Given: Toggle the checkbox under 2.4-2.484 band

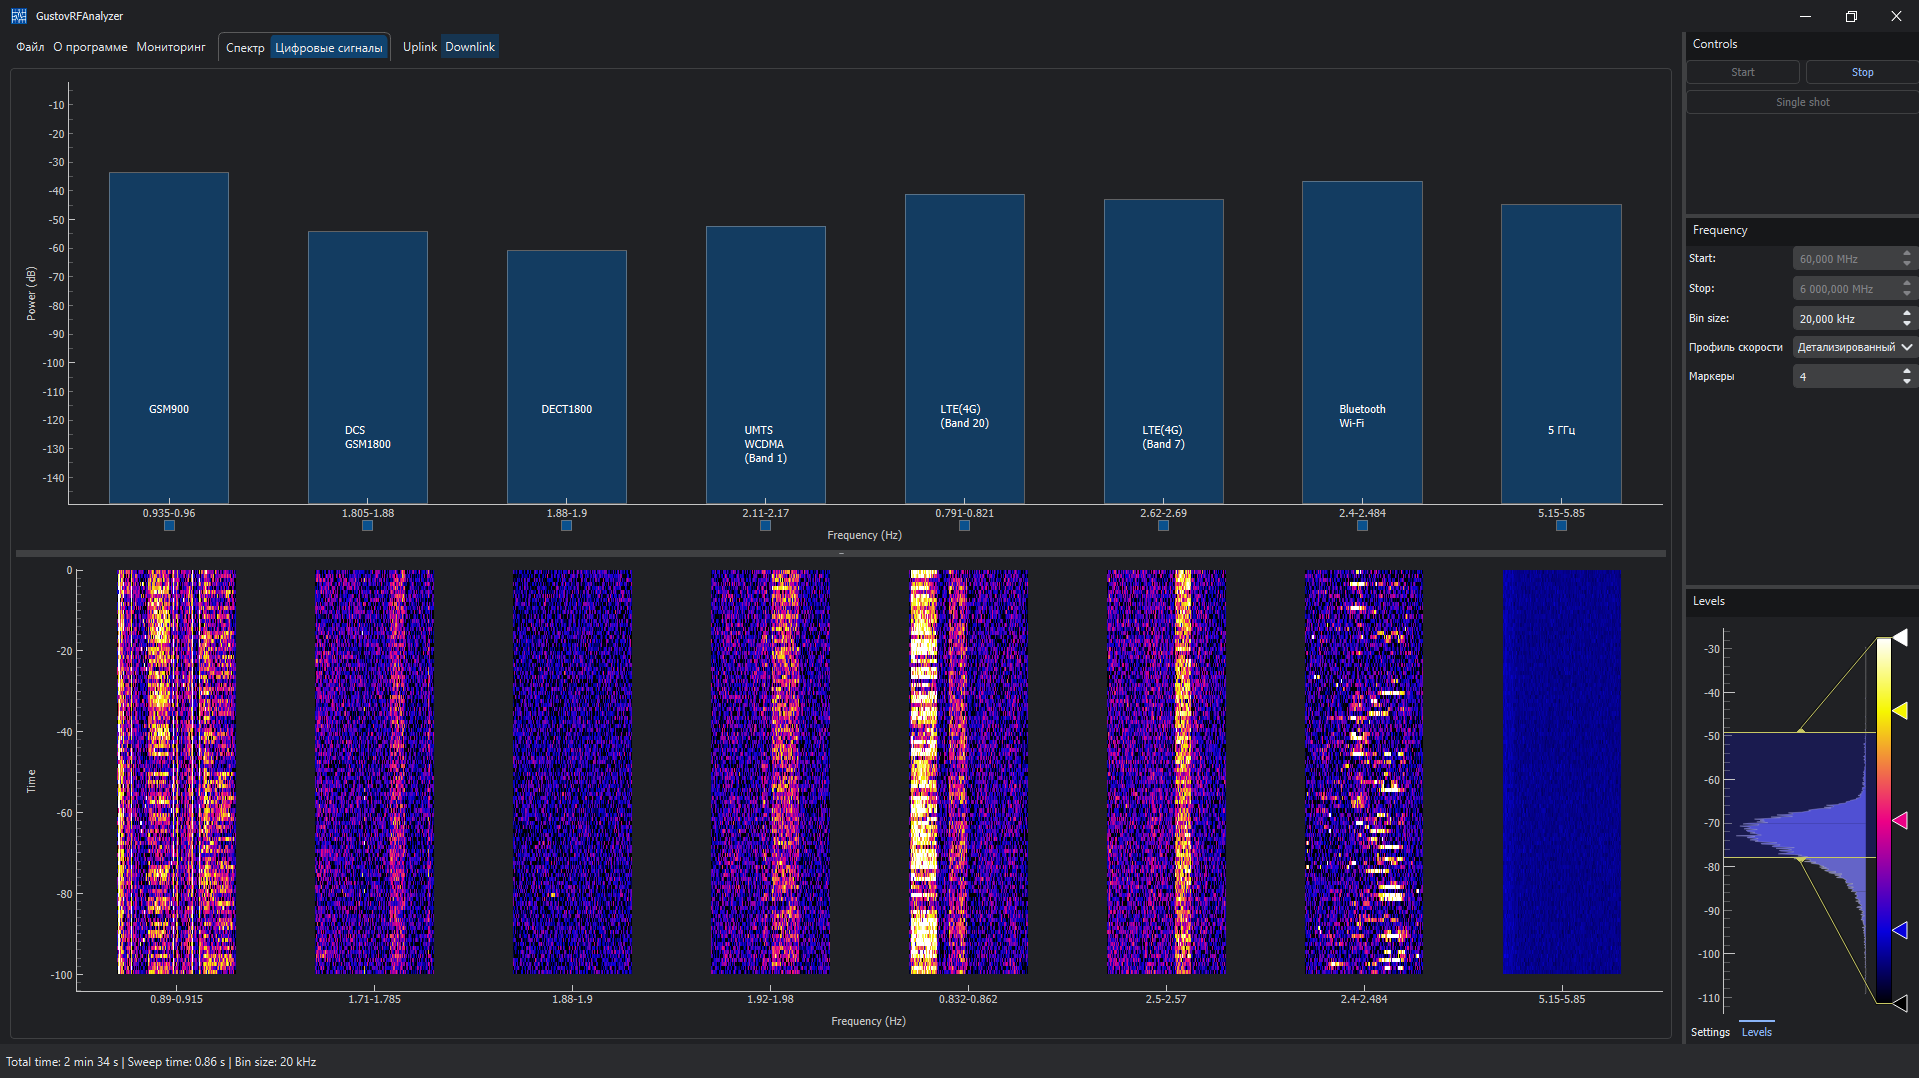Looking at the screenshot, I should (x=1362, y=526).
